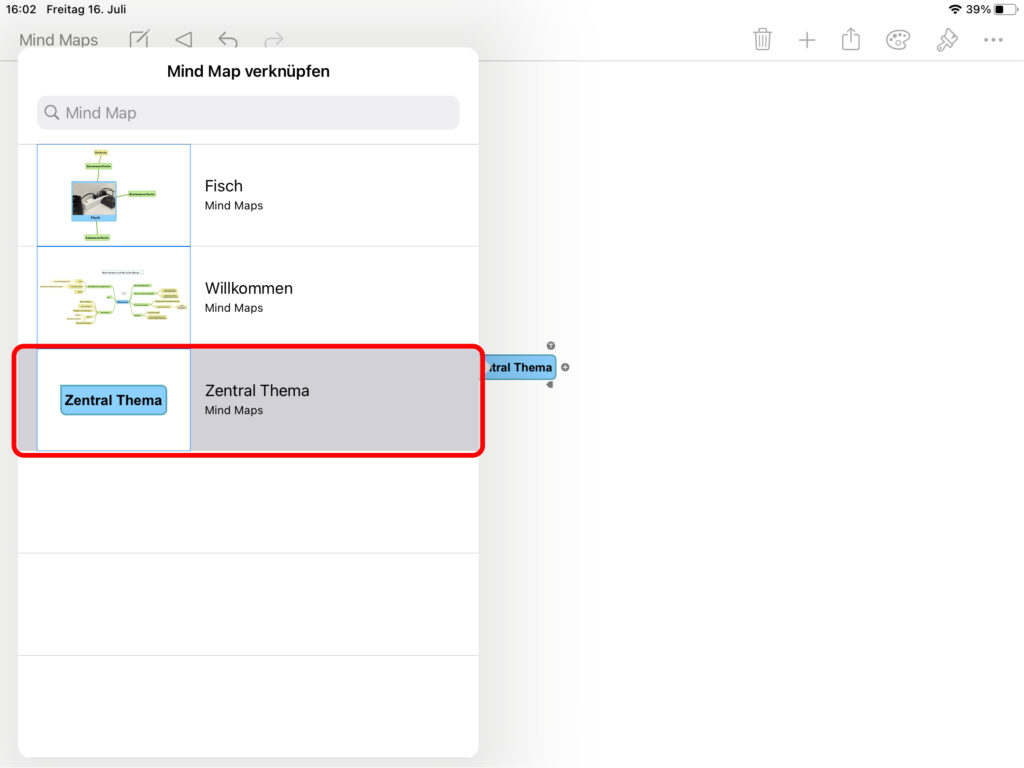The height and width of the screenshot is (768, 1024).
Task: Click the T text handle above node
Action: 551,346
